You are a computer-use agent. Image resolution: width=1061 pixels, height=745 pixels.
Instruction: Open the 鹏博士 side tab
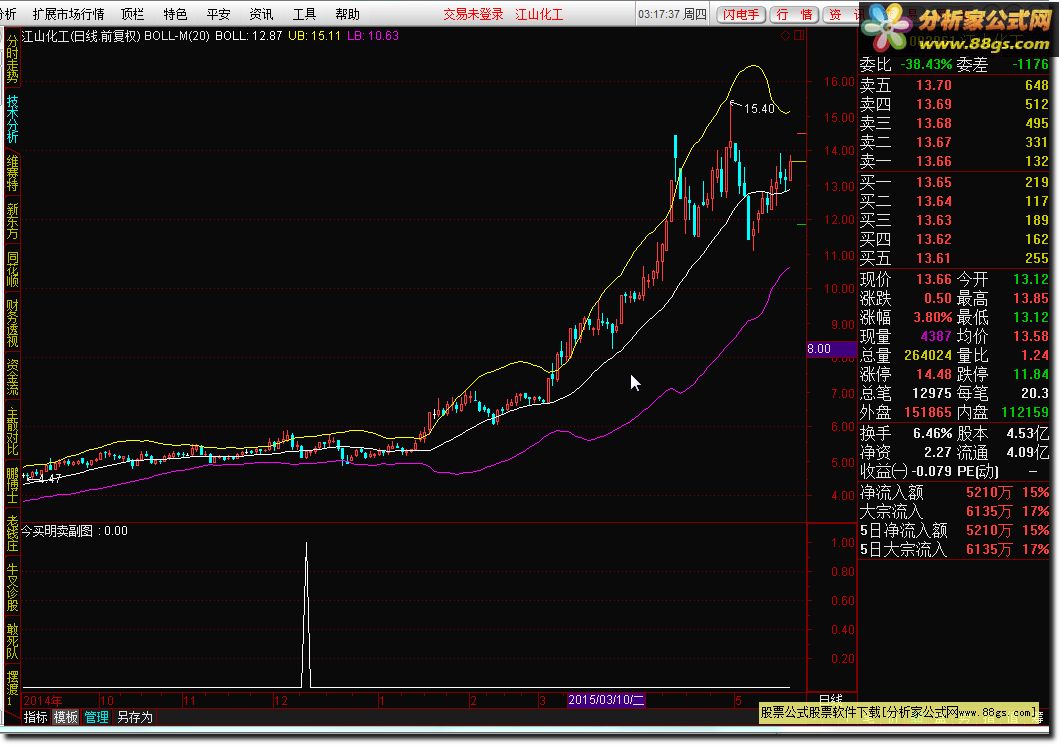12,485
